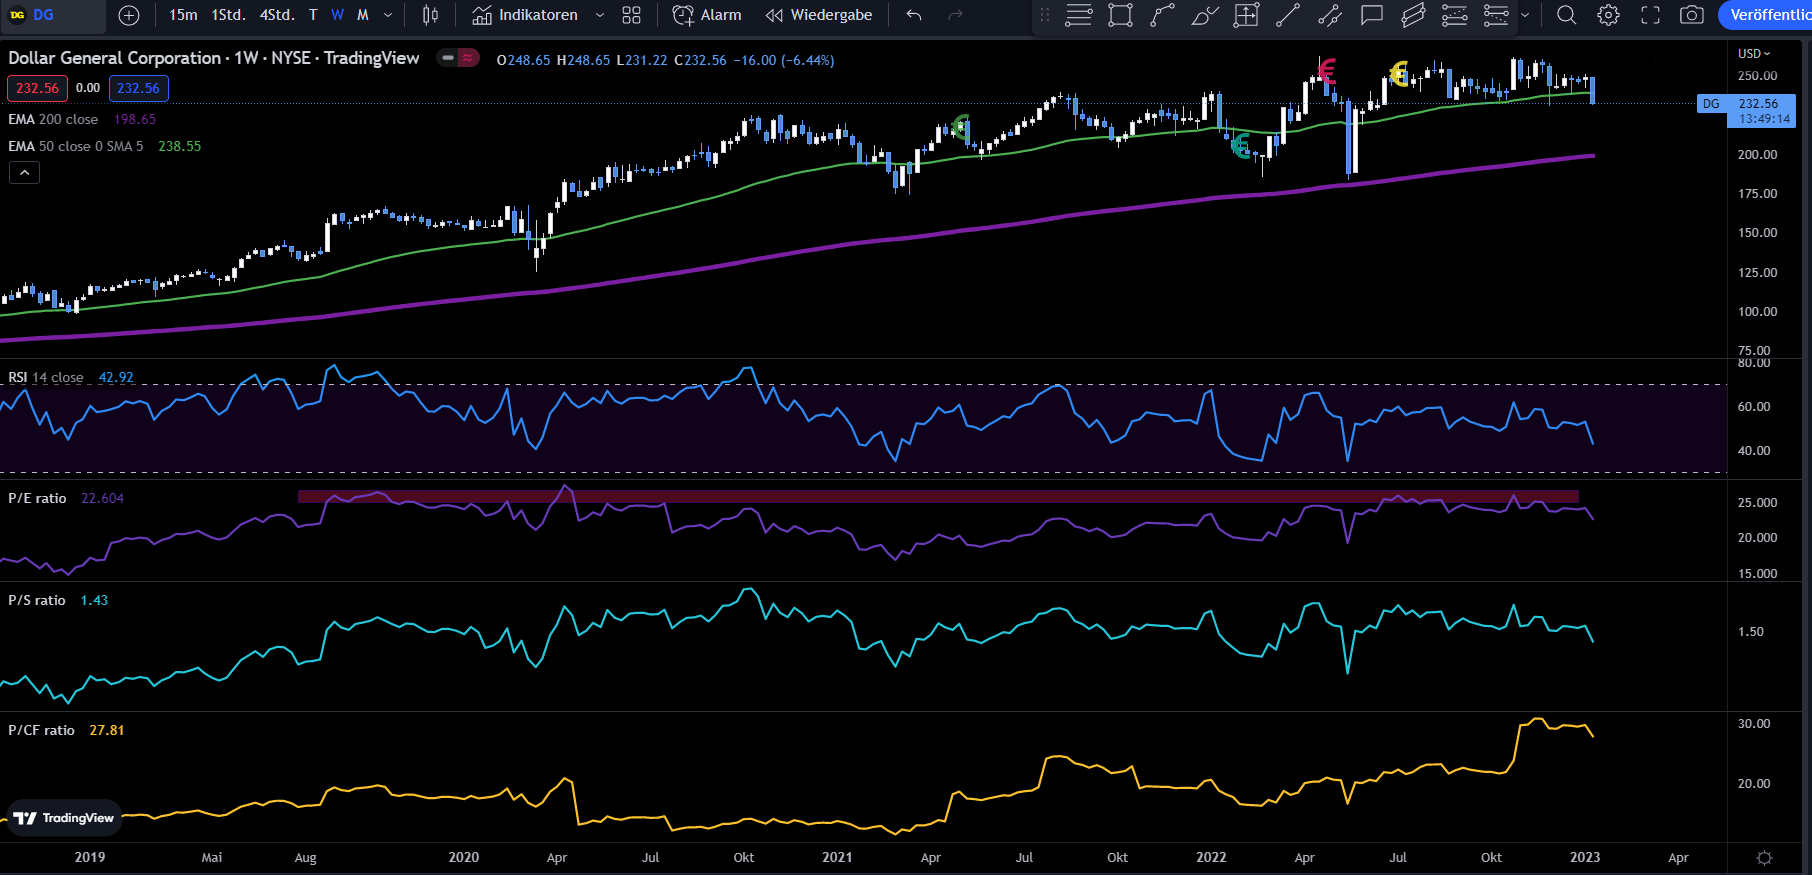Expand the timeframe interval dropdown arrow

(x=388, y=15)
